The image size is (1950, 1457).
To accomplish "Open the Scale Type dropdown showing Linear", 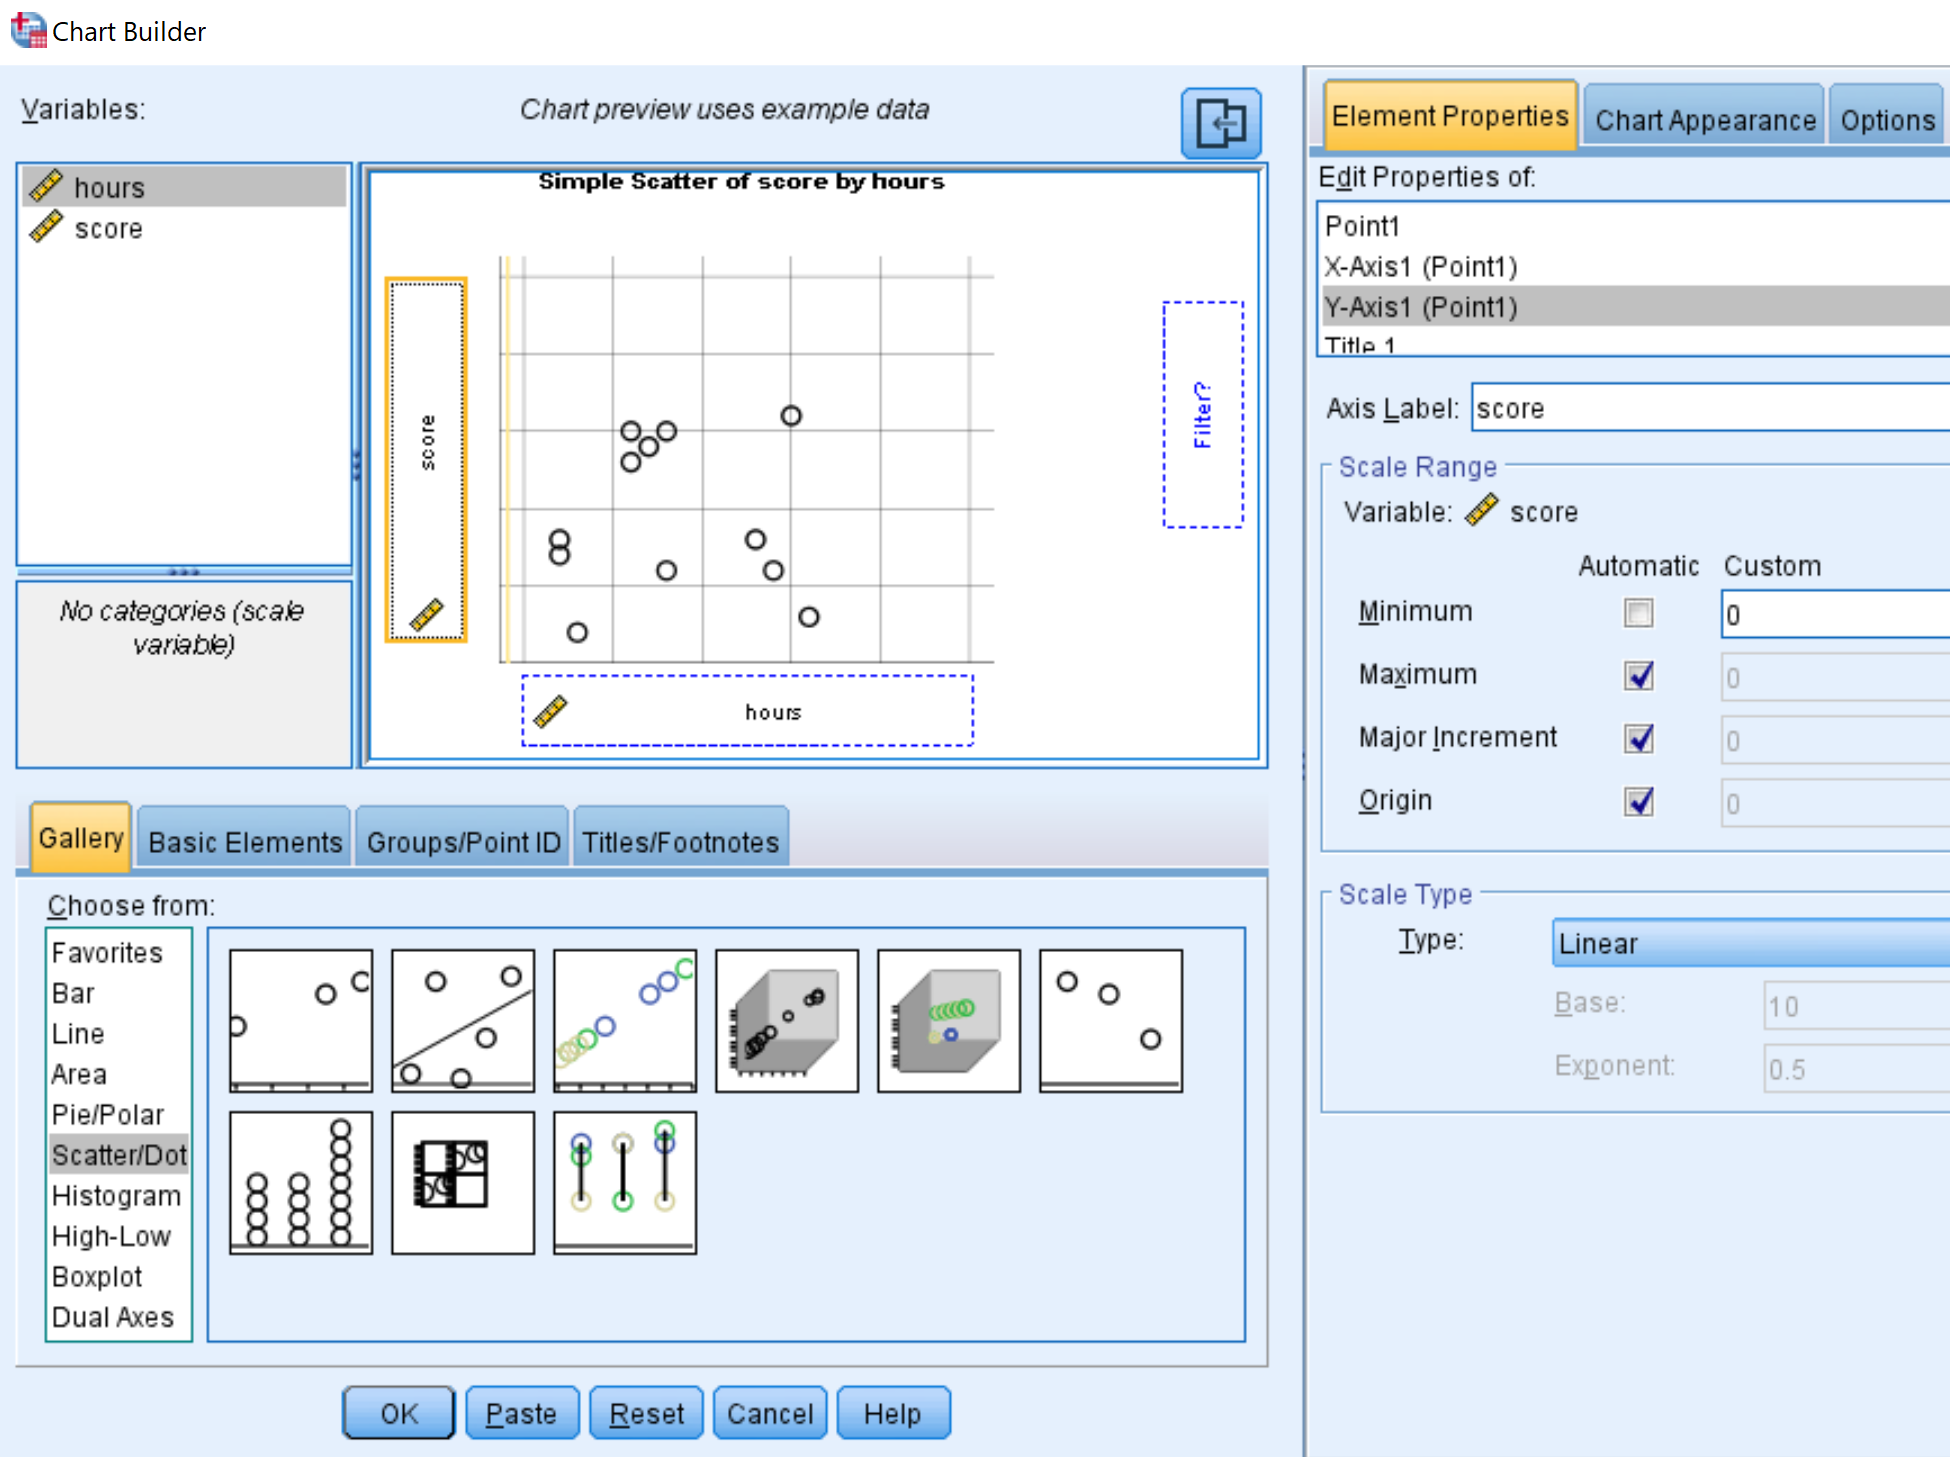I will point(1749,942).
